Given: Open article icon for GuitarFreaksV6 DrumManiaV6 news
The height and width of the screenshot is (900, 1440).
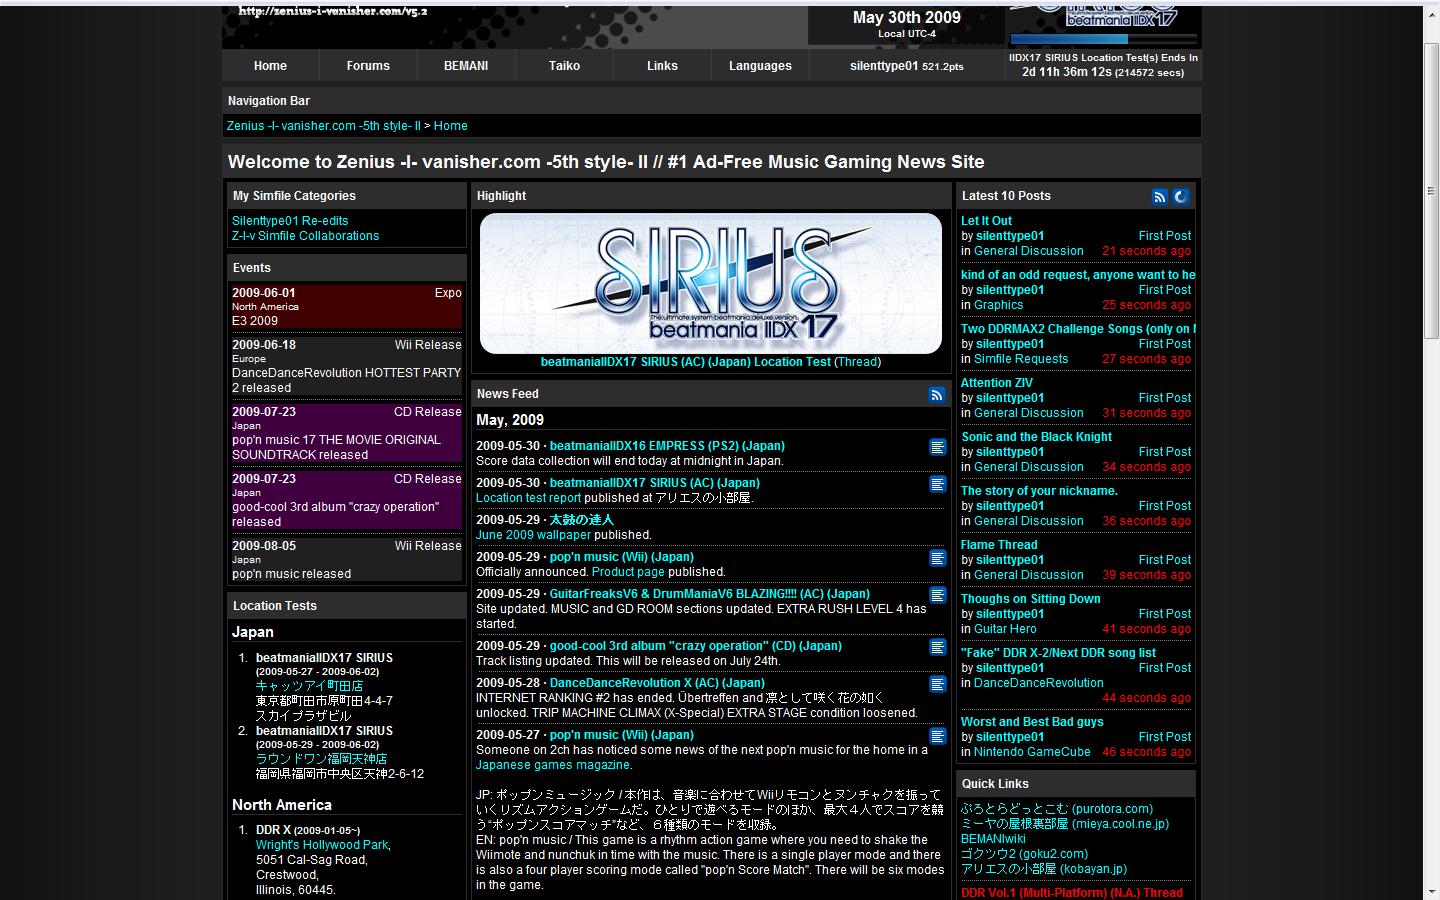Looking at the screenshot, I should 938,595.
